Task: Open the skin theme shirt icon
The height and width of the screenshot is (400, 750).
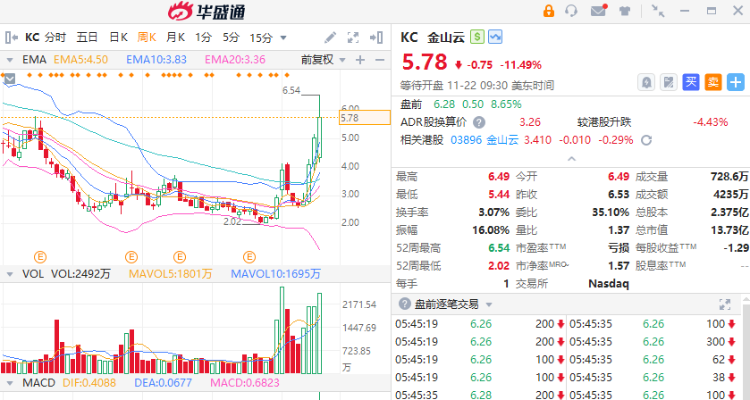Action: coord(625,11)
